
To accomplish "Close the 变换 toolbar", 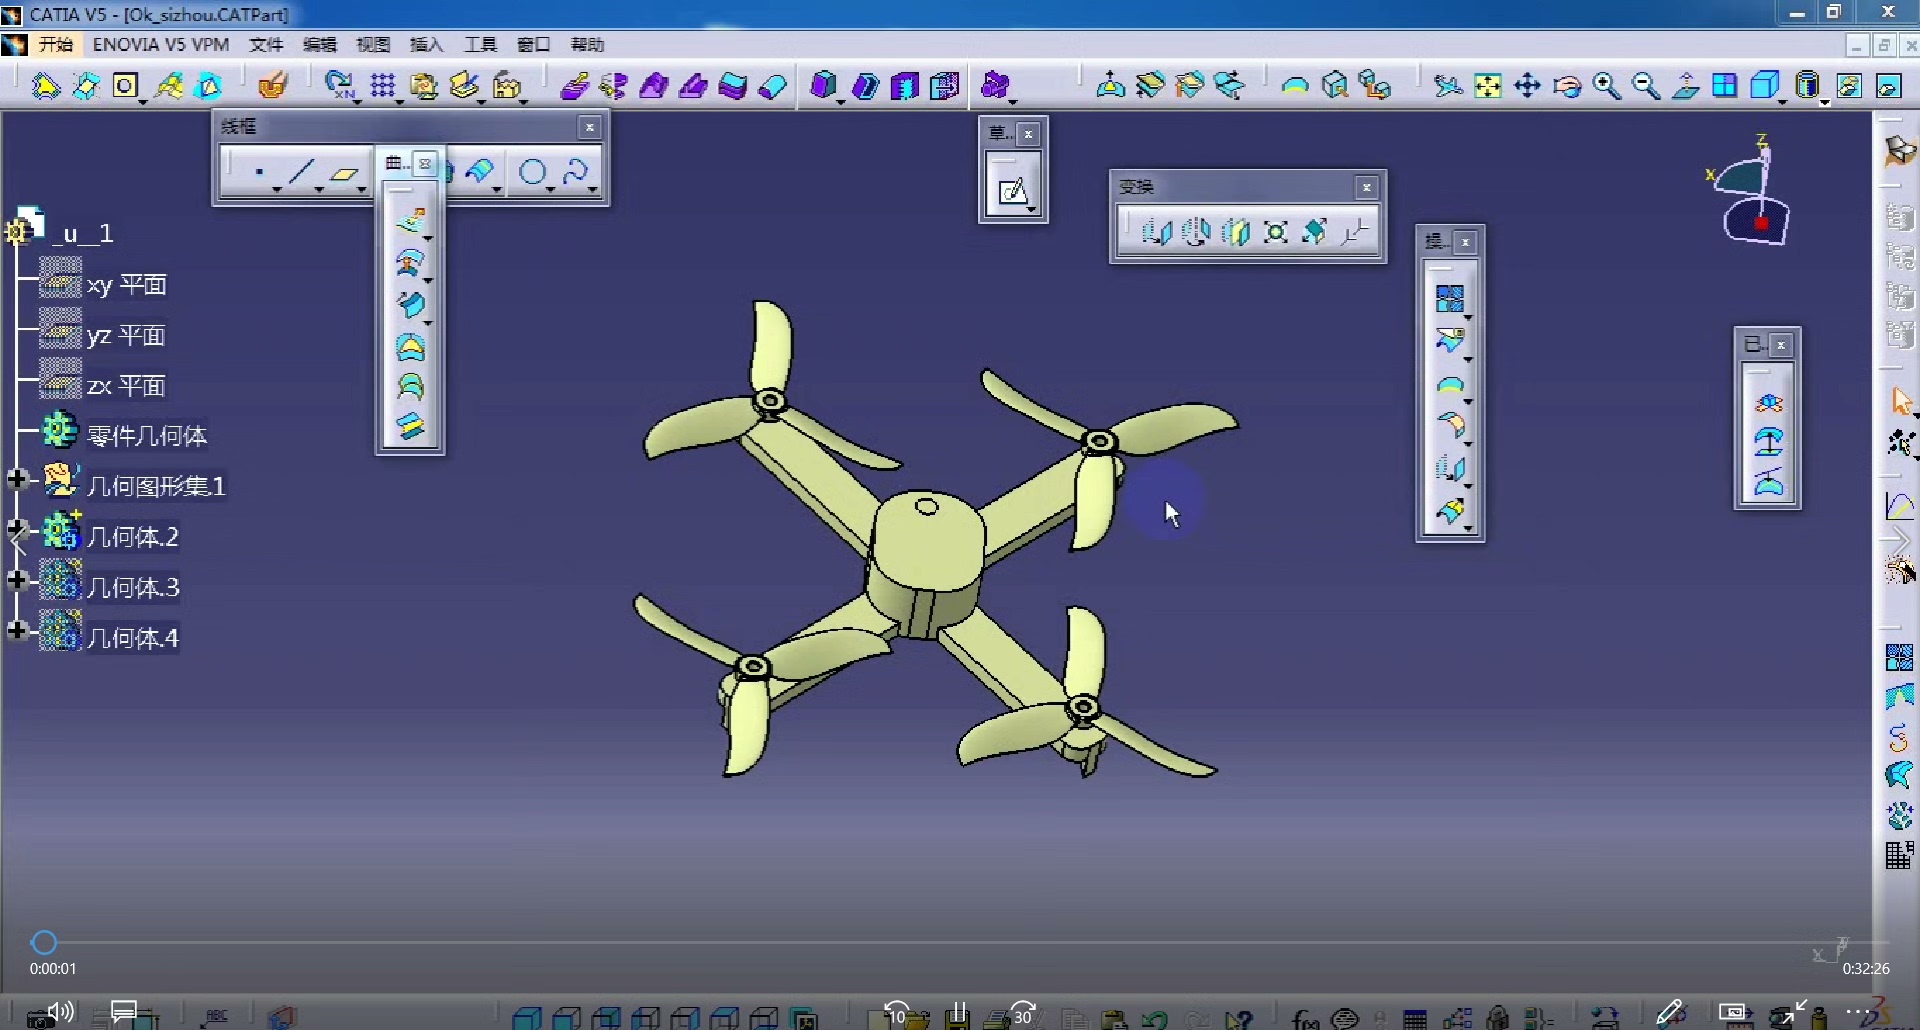I will coord(1367,188).
